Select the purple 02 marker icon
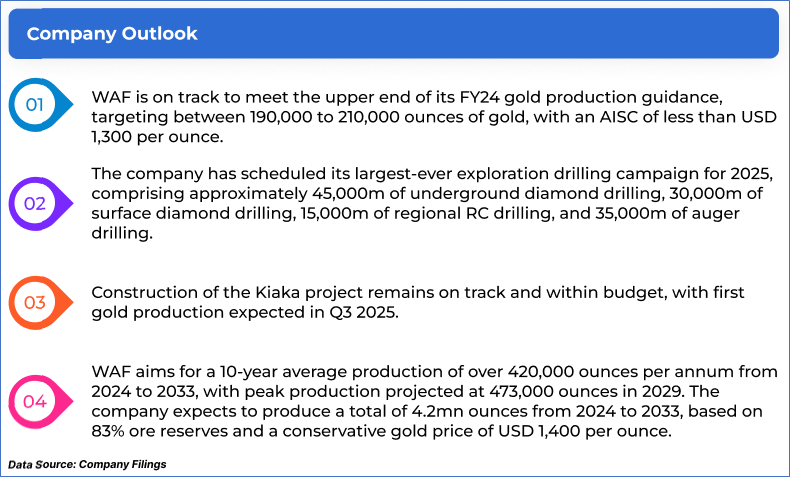This screenshot has height=477, width=790. [37, 203]
